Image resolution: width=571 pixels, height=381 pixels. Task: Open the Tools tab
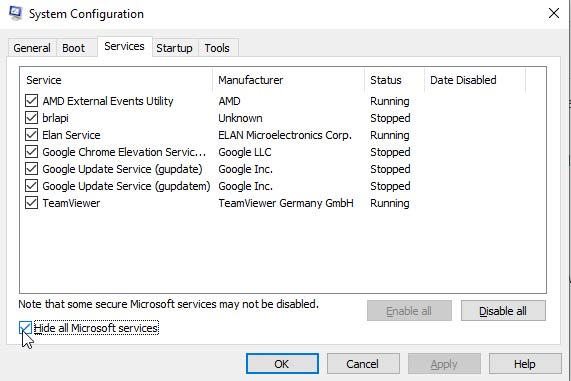(217, 48)
